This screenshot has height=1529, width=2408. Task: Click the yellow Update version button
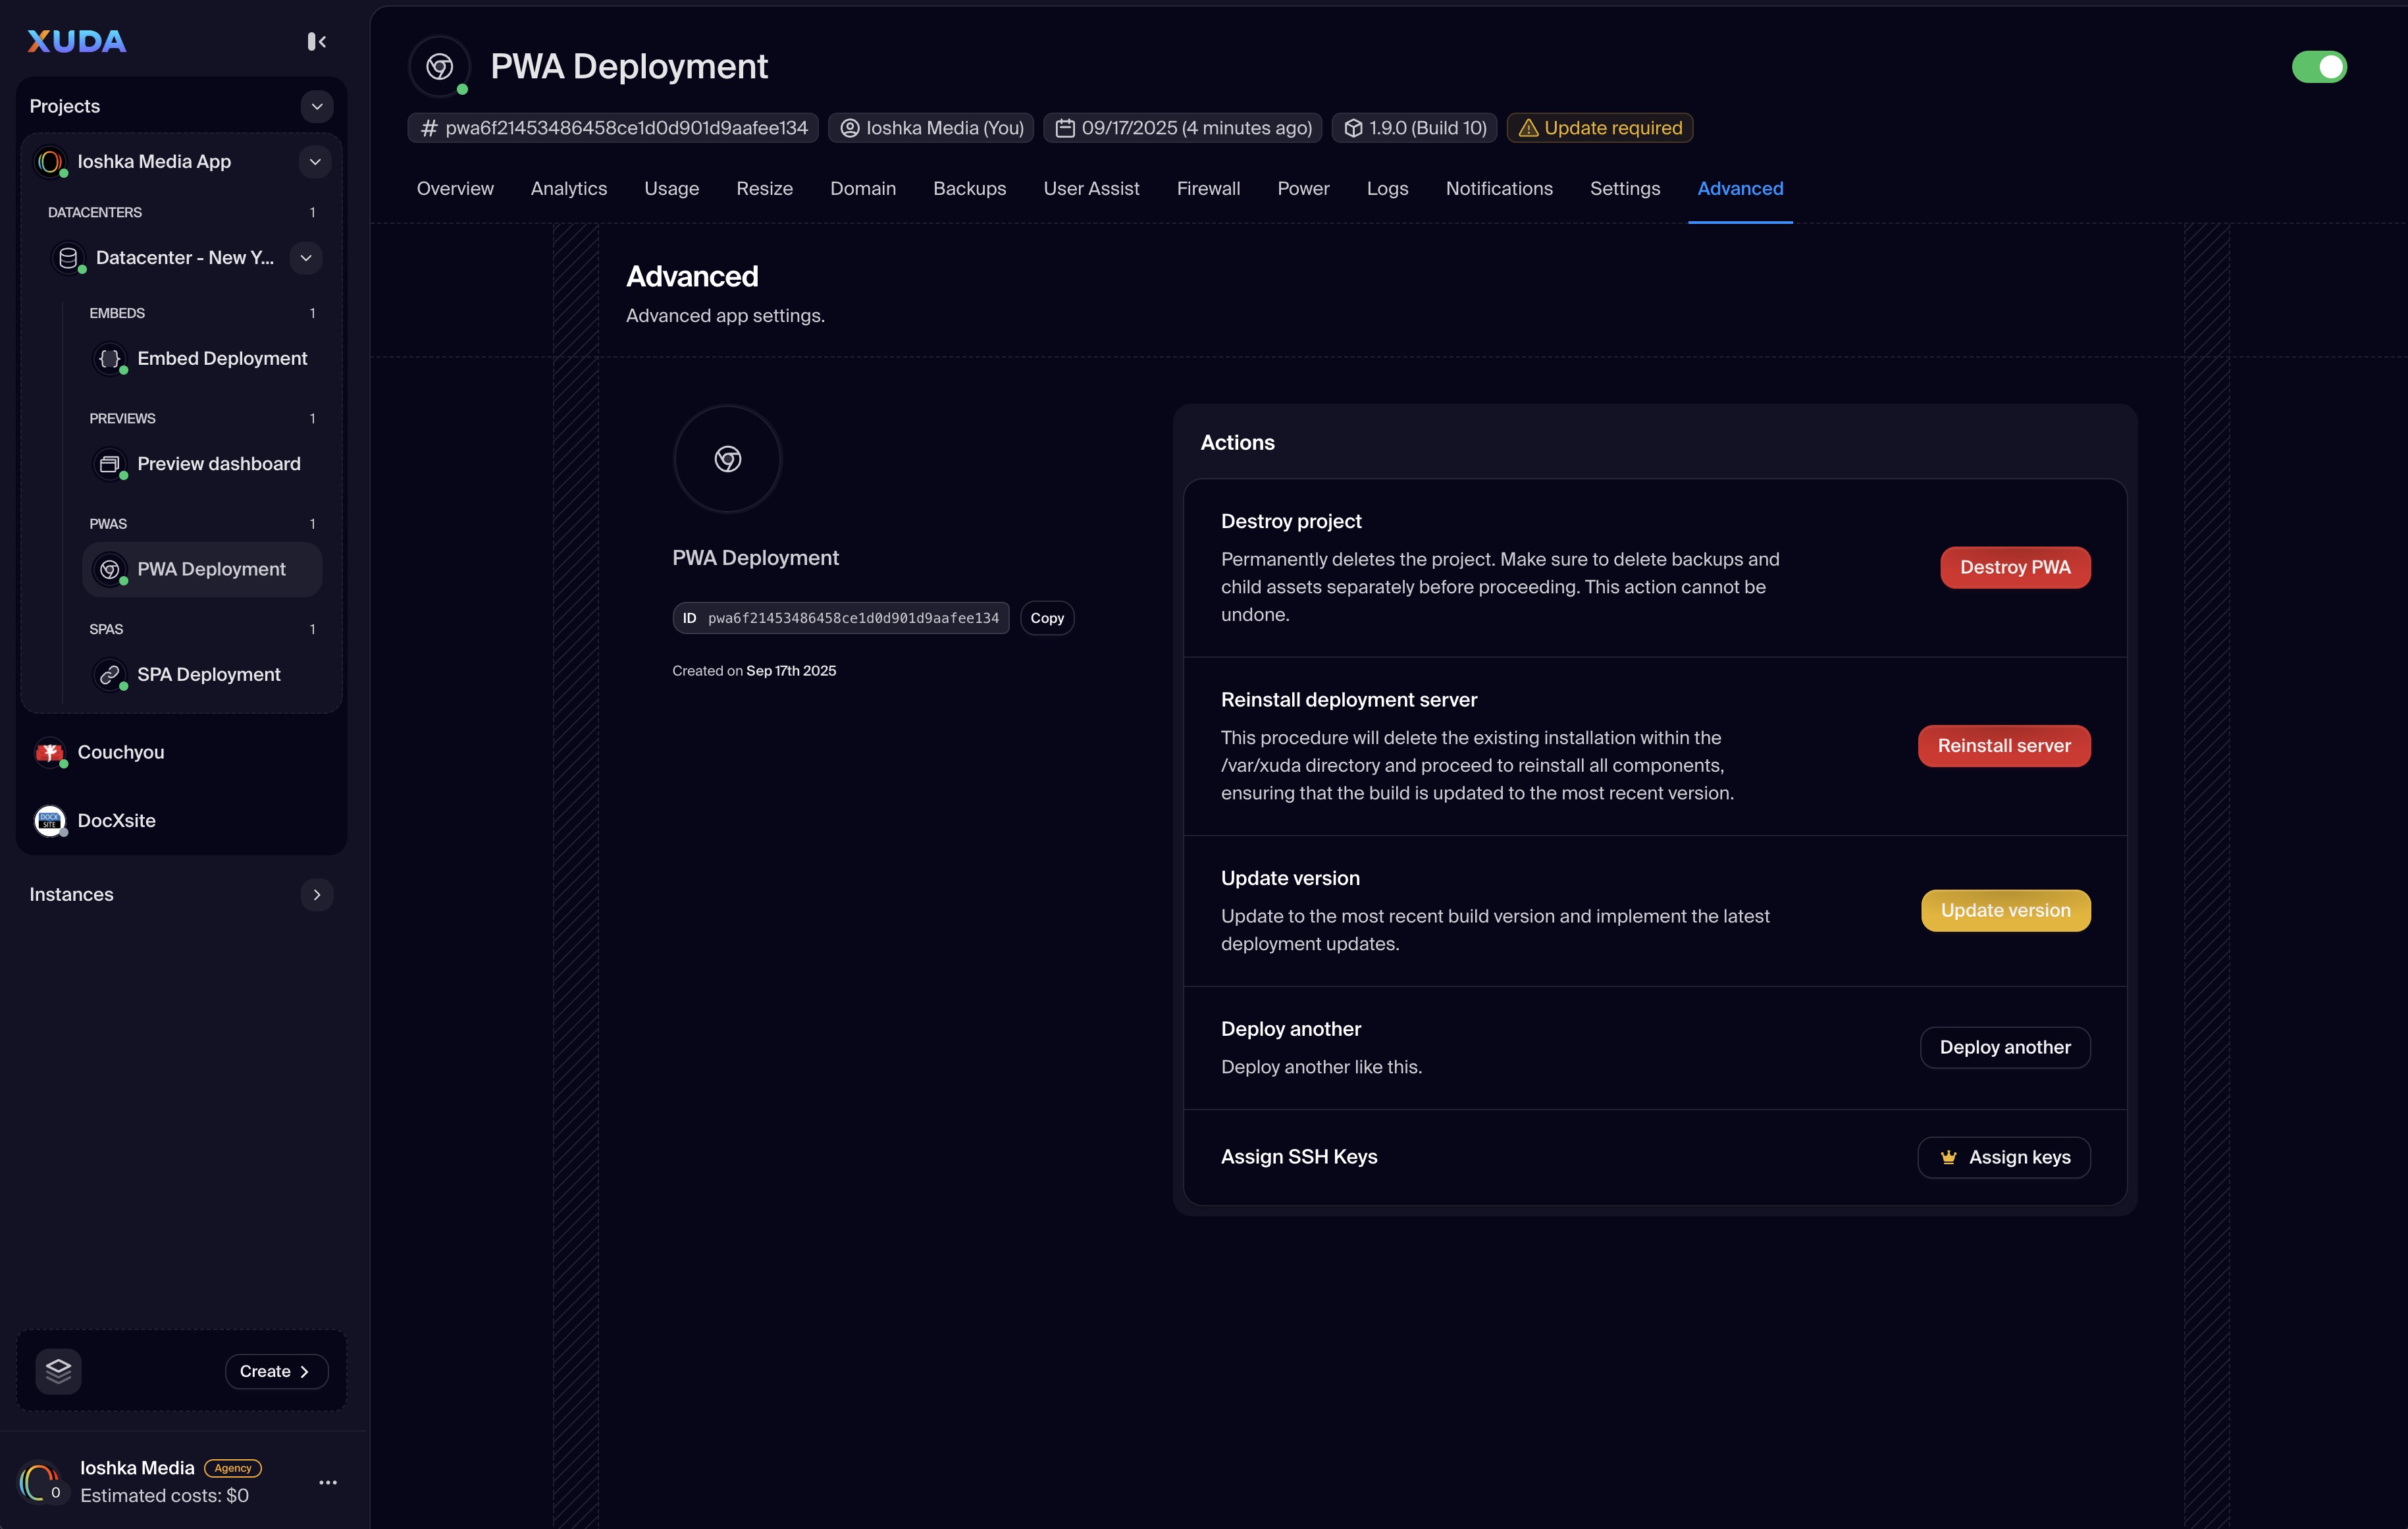(2004, 910)
